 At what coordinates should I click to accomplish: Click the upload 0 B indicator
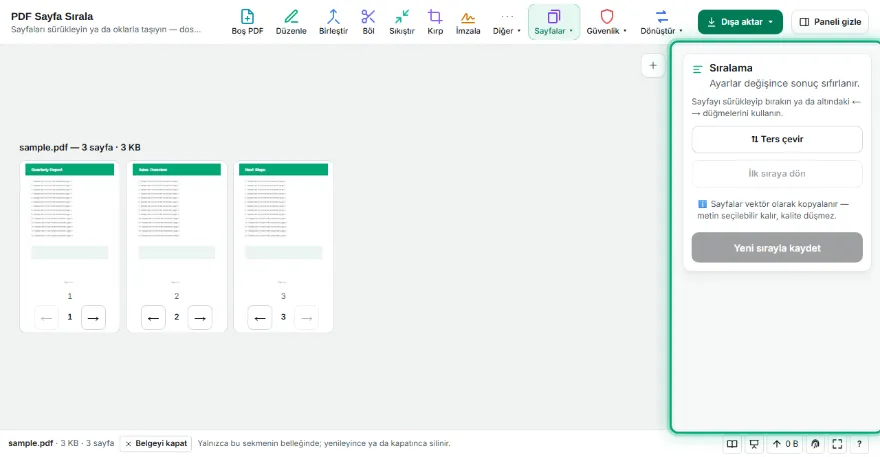[x=785, y=444]
